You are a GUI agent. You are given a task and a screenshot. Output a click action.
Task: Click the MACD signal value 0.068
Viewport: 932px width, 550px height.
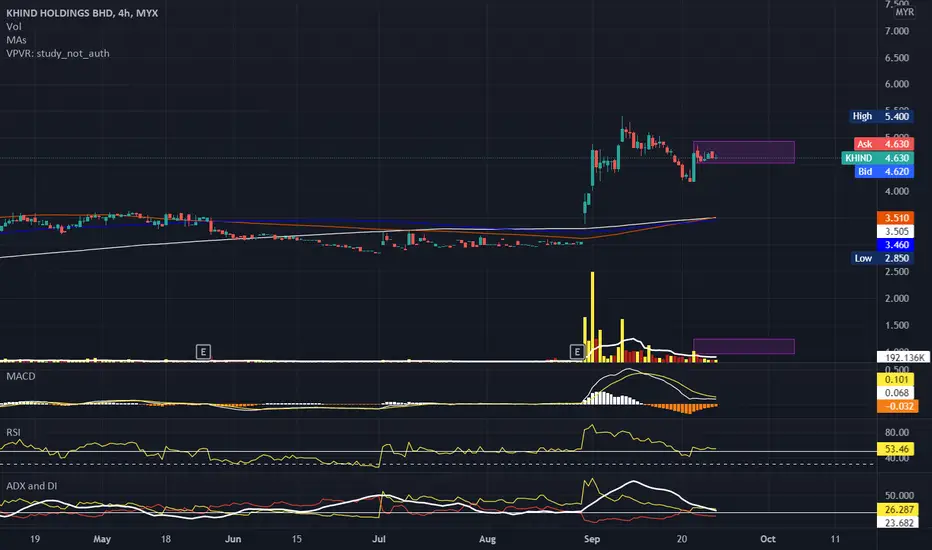(x=896, y=393)
